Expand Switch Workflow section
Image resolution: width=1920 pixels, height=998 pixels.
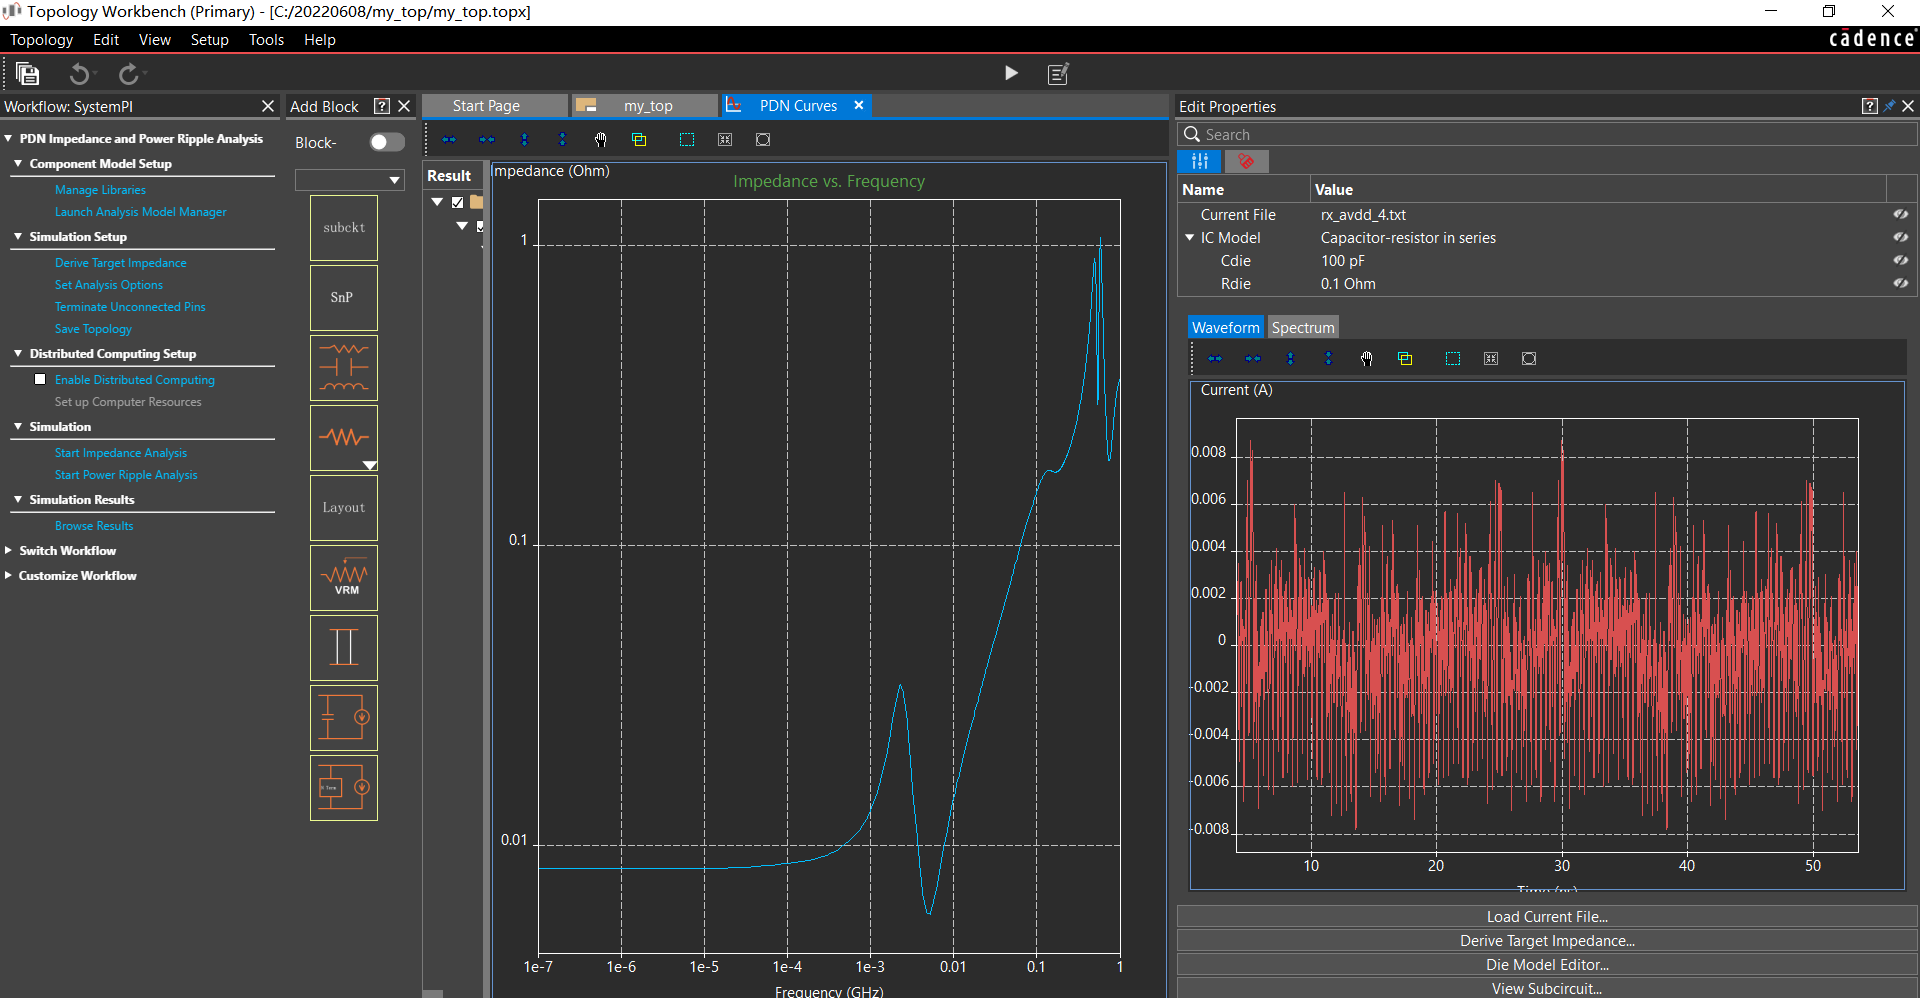pos(8,550)
